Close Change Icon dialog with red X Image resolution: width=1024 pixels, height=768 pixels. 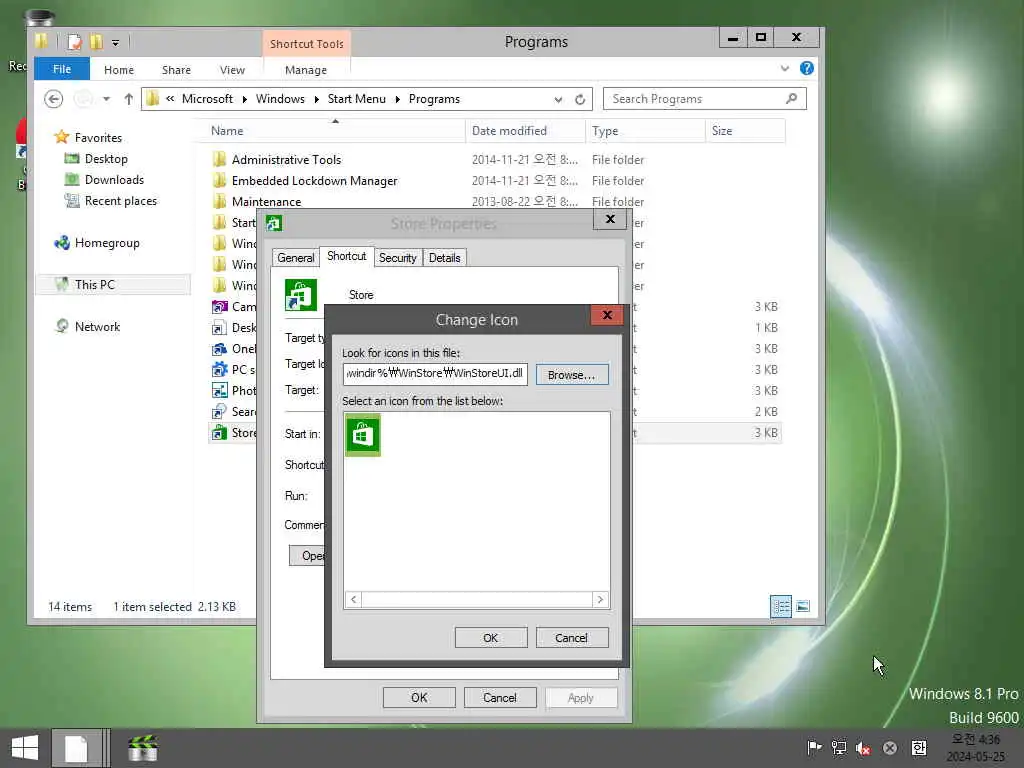[607, 315]
